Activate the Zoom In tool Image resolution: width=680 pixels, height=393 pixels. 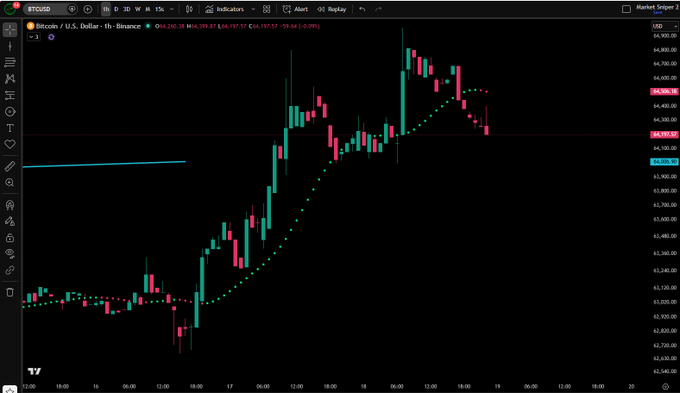pyautogui.click(x=10, y=183)
